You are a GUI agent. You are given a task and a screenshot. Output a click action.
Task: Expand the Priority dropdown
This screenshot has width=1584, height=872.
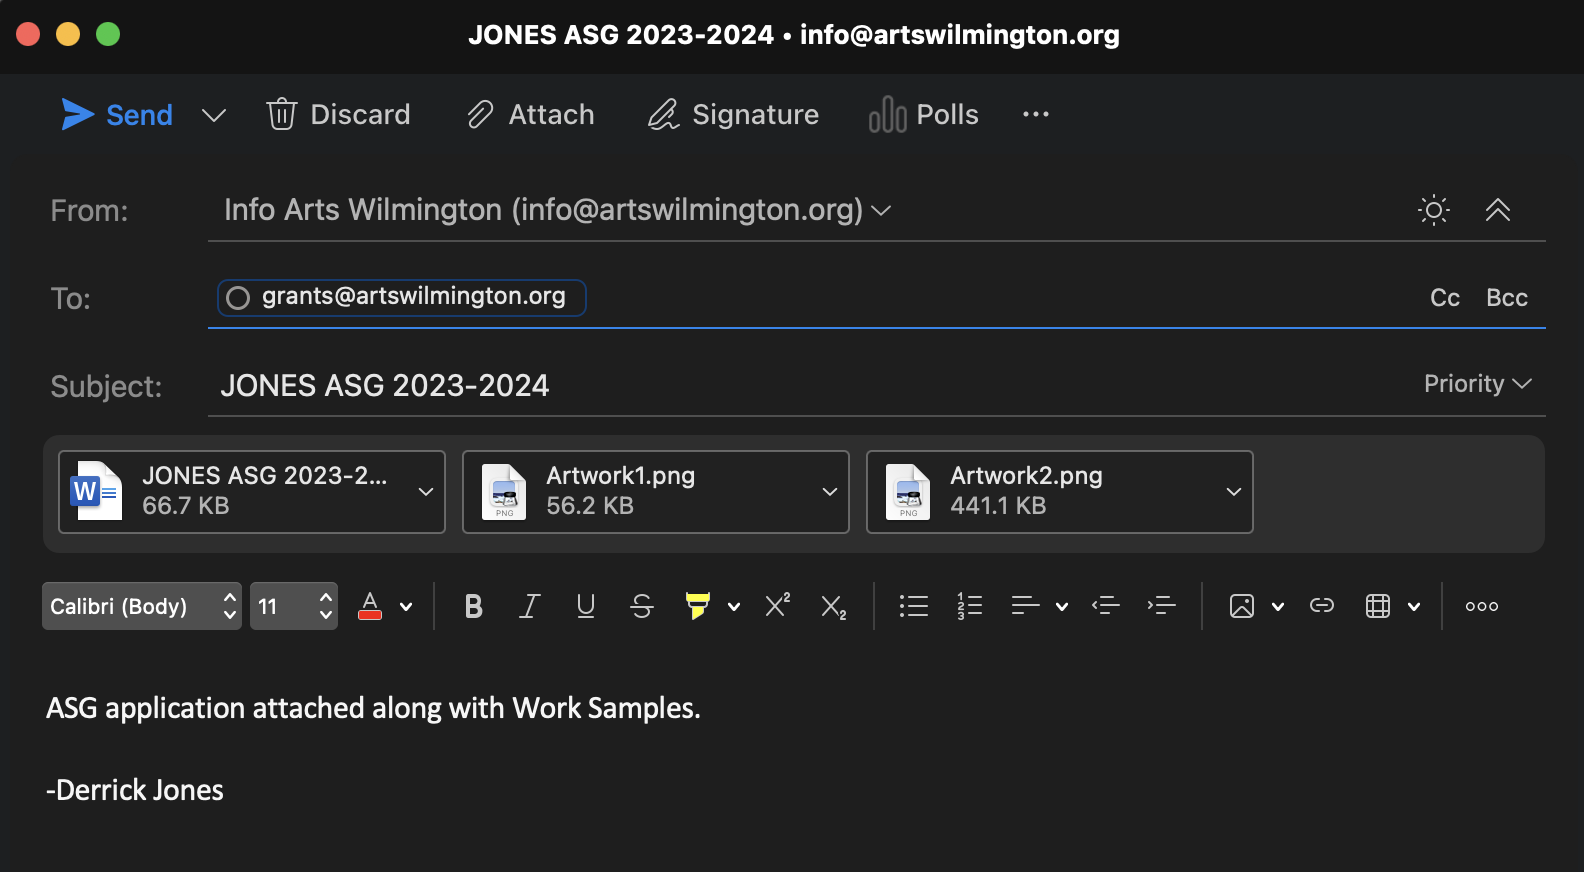coord(1477,384)
